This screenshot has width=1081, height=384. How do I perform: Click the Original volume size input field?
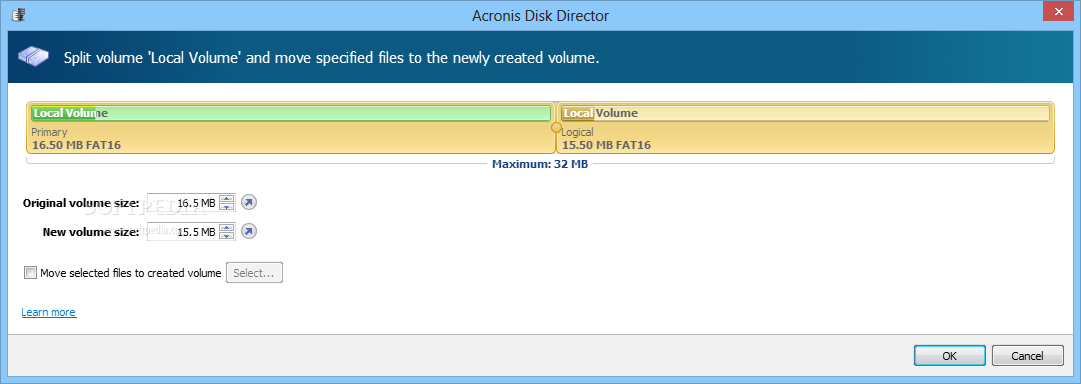coord(183,203)
